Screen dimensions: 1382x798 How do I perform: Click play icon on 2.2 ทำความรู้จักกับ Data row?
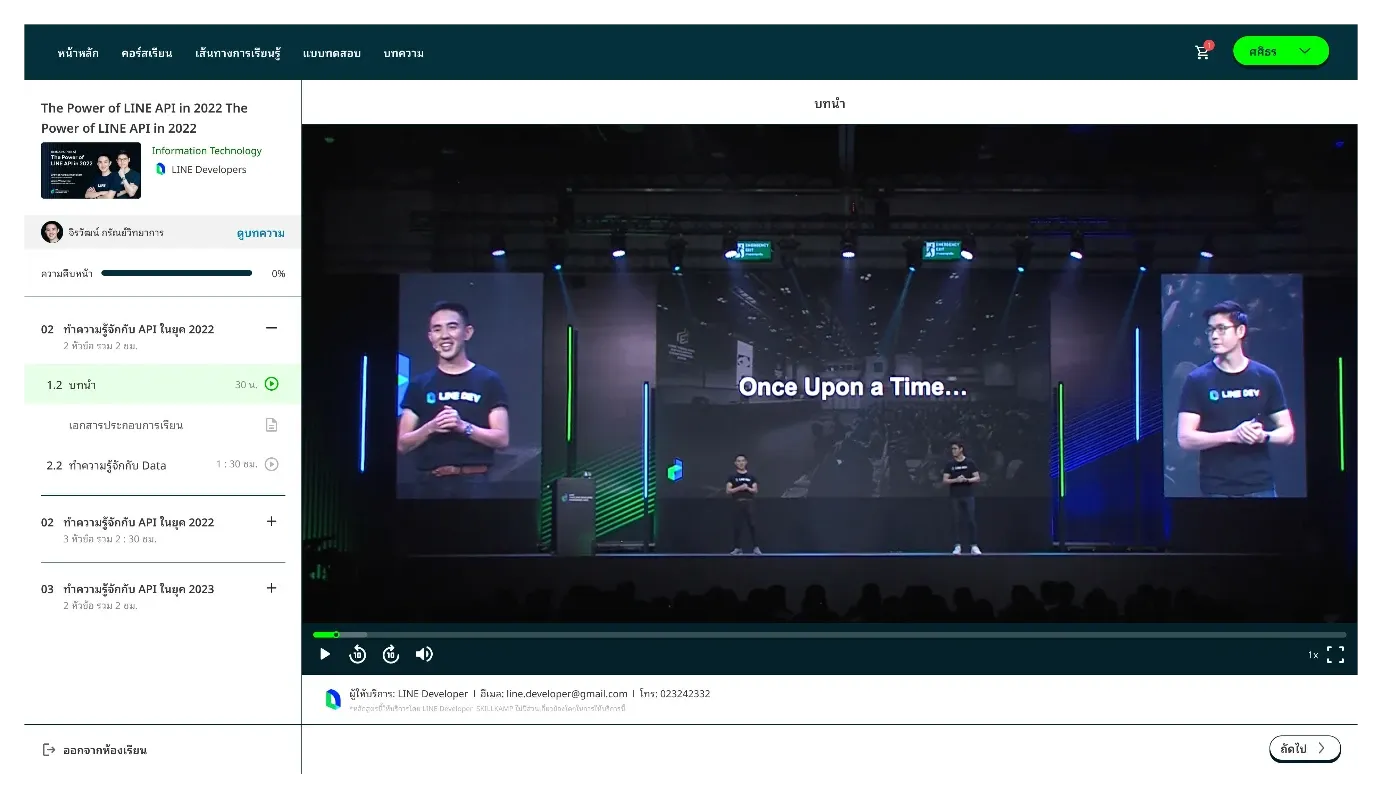pos(272,464)
